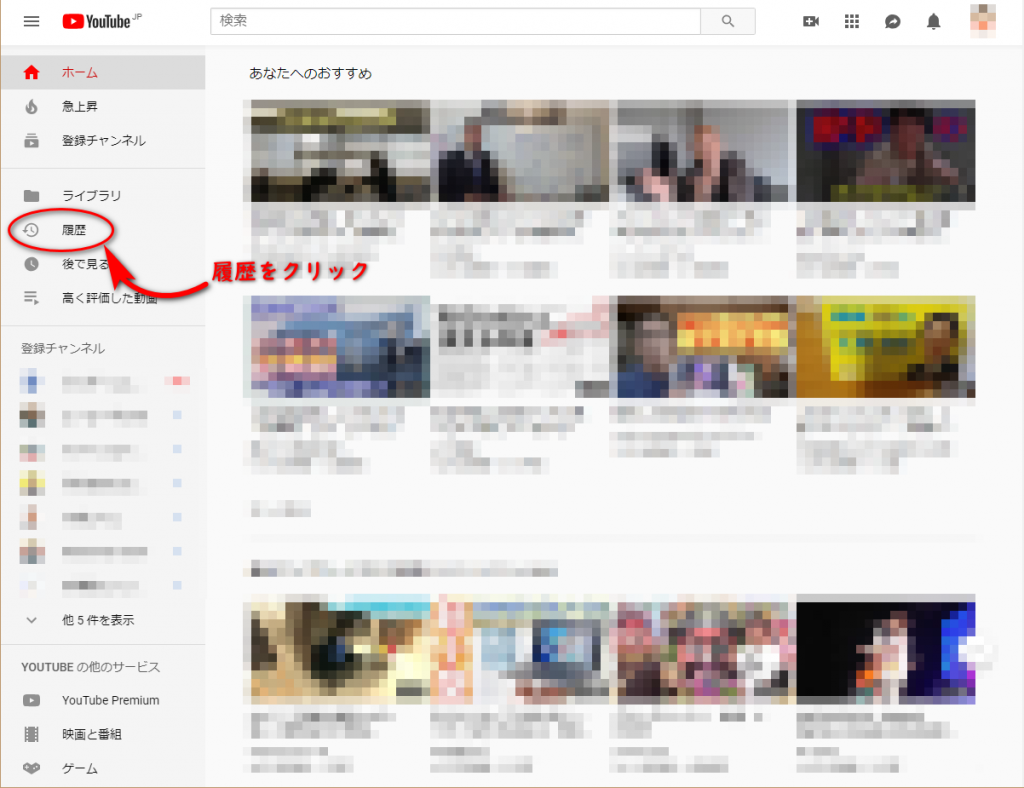
Task: Open 急上昇 trending page
Action: 80,106
